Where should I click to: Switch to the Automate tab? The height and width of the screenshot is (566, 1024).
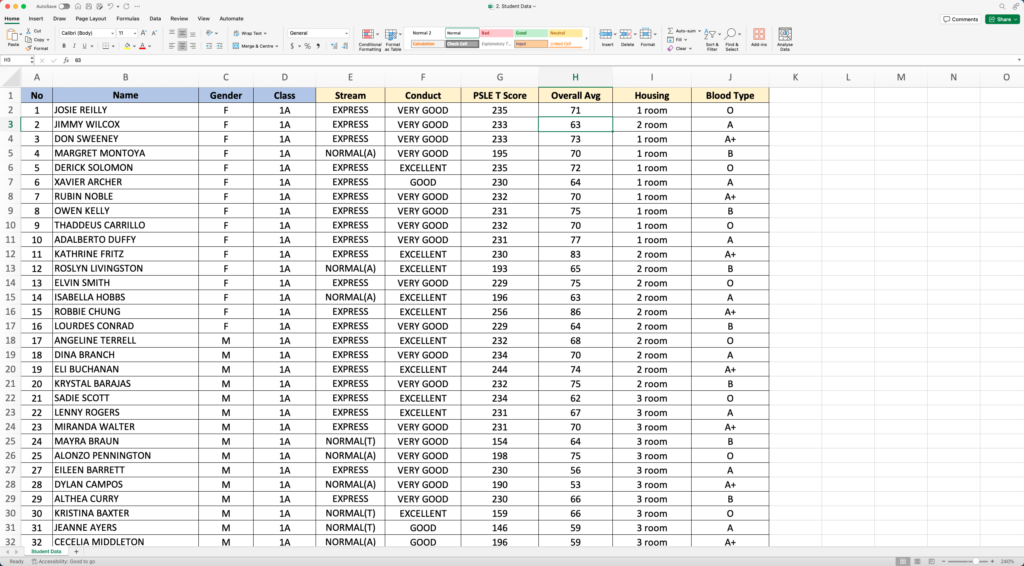click(x=231, y=19)
